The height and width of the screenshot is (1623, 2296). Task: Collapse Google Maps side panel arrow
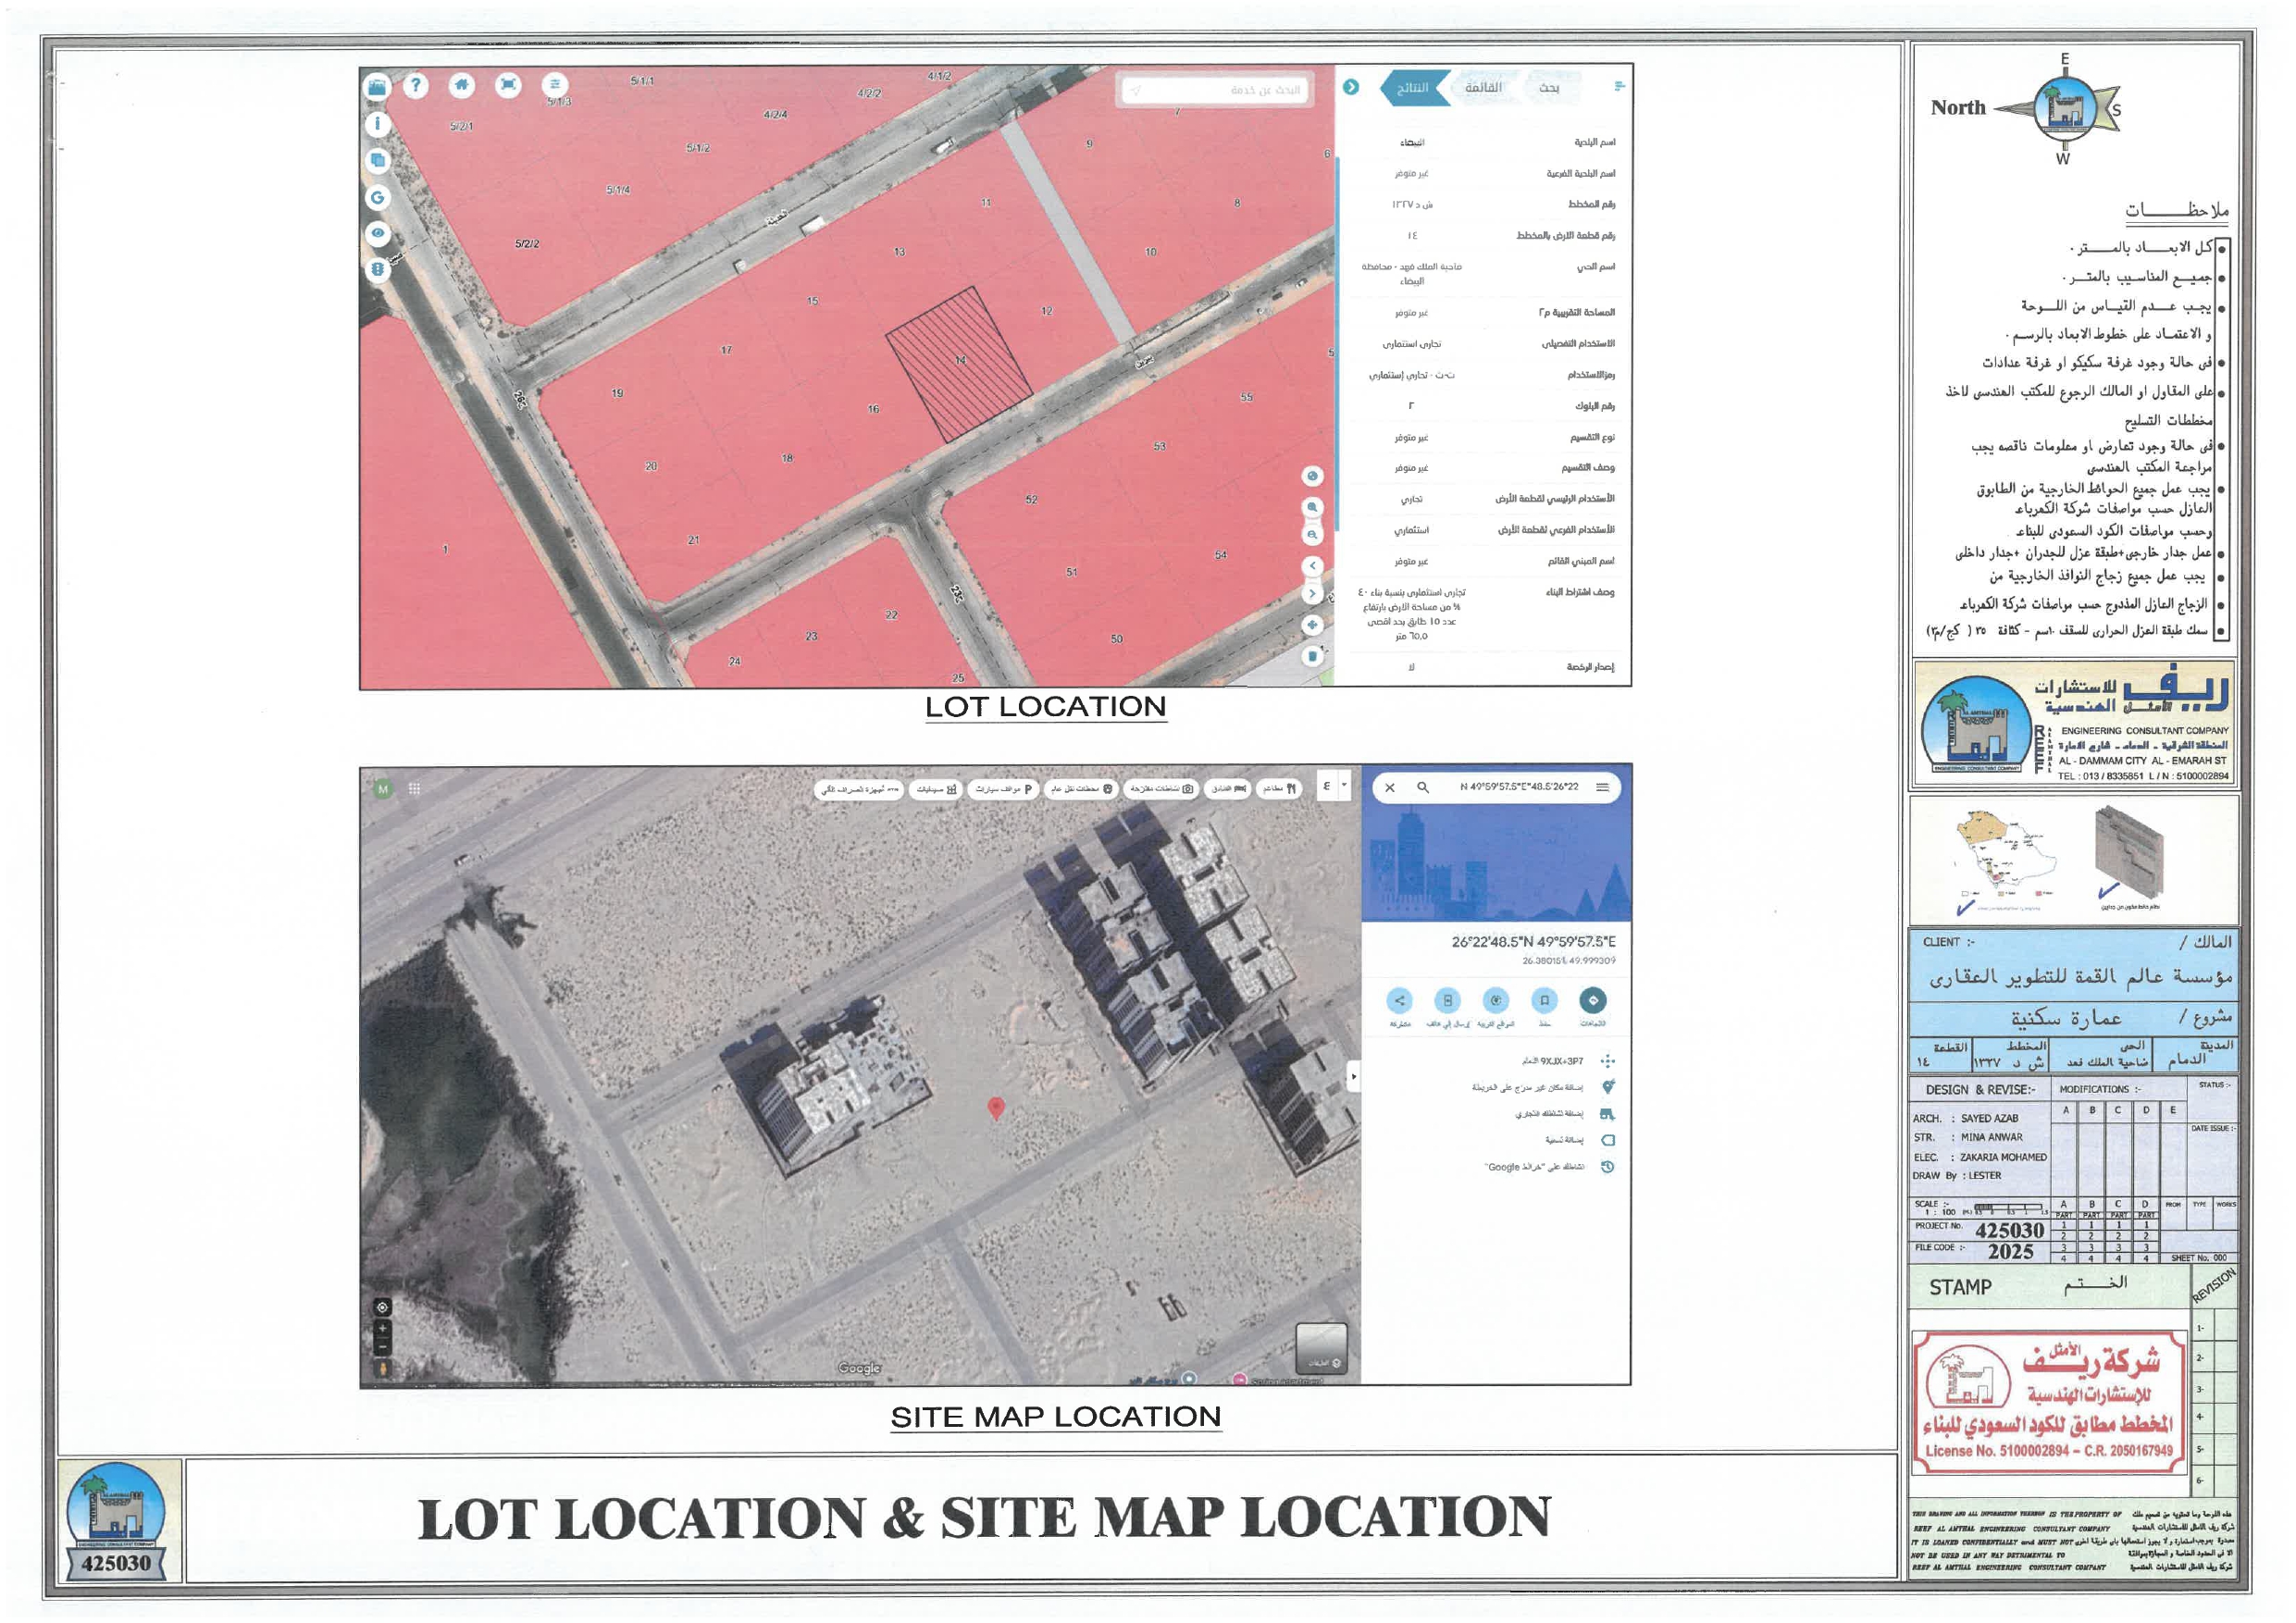point(1354,1077)
